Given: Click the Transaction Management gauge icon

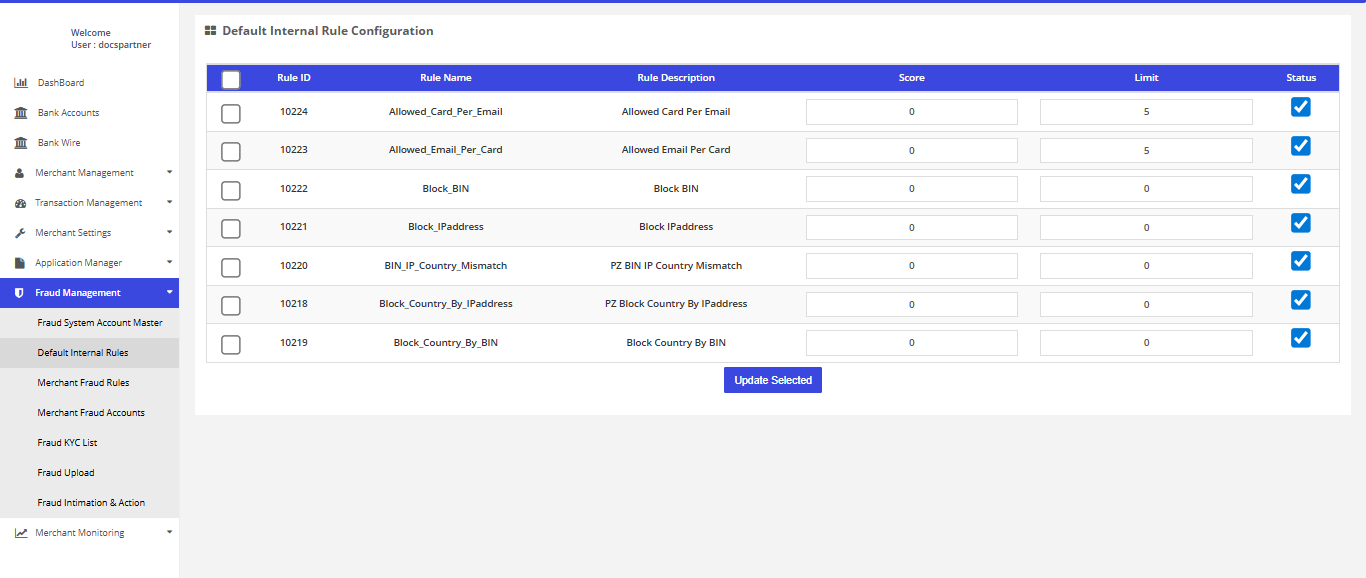Looking at the screenshot, I should (x=20, y=203).
